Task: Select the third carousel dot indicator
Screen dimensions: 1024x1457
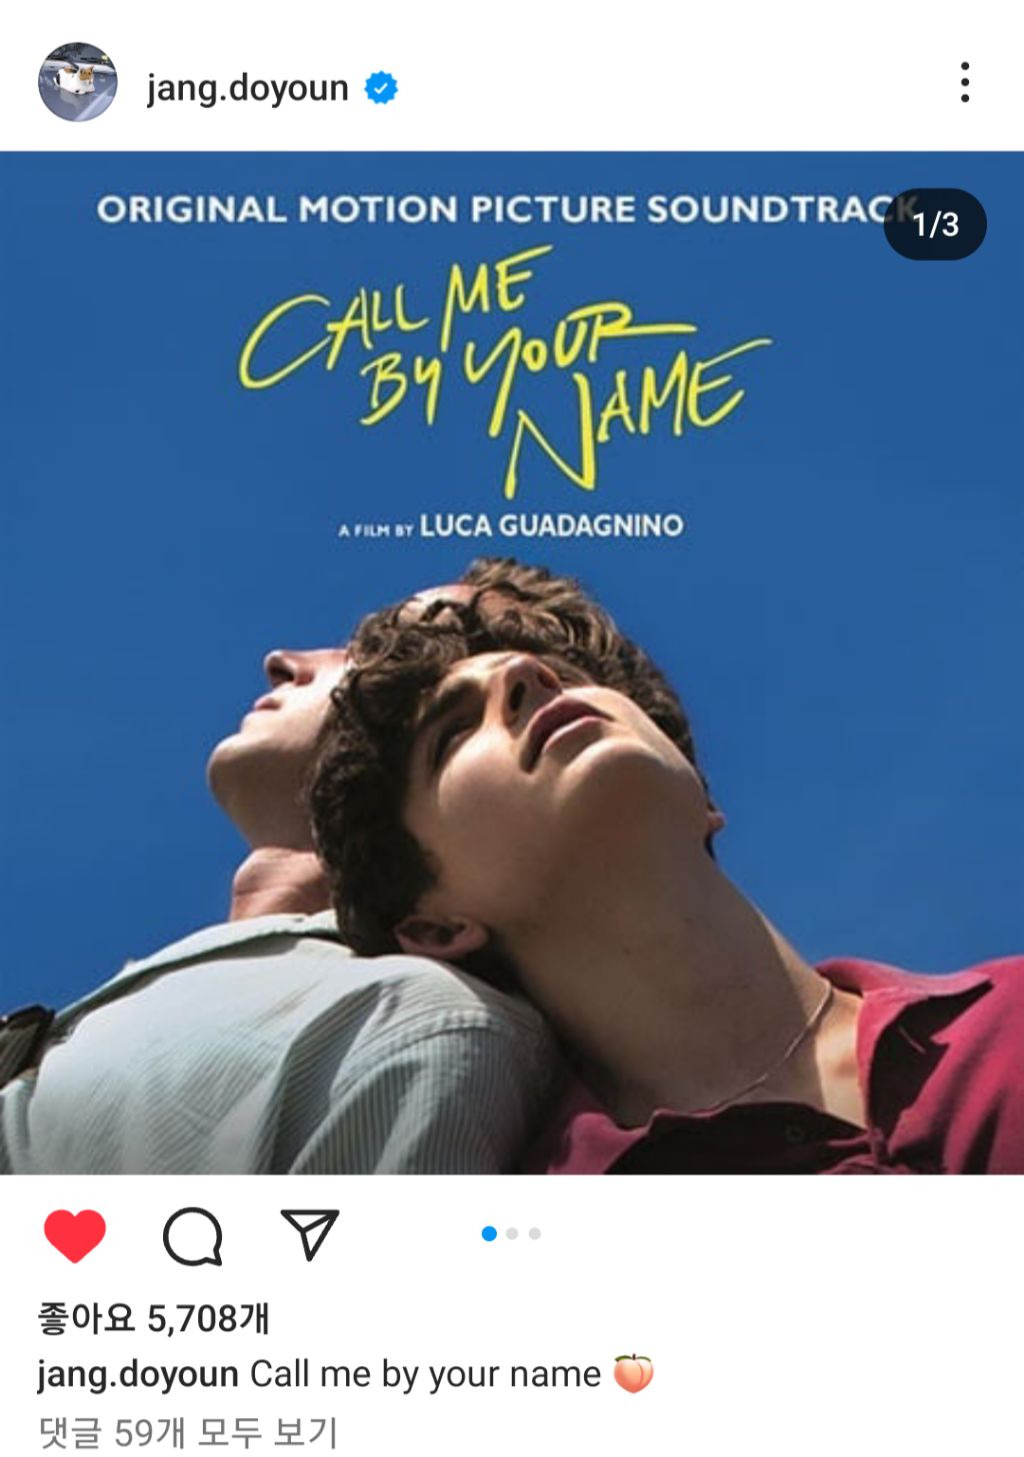Action: click(535, 1234)
